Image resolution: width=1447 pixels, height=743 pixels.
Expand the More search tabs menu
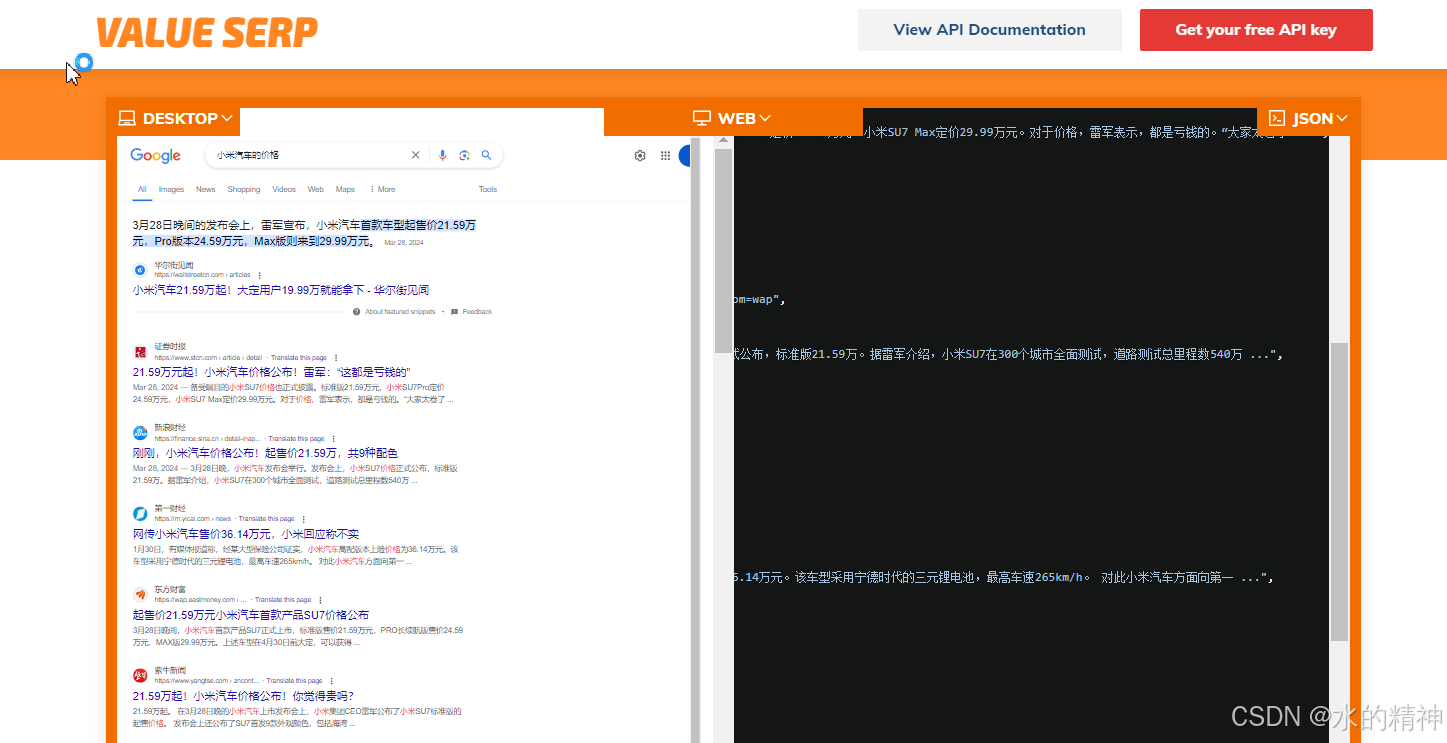(x=382, y=189)
